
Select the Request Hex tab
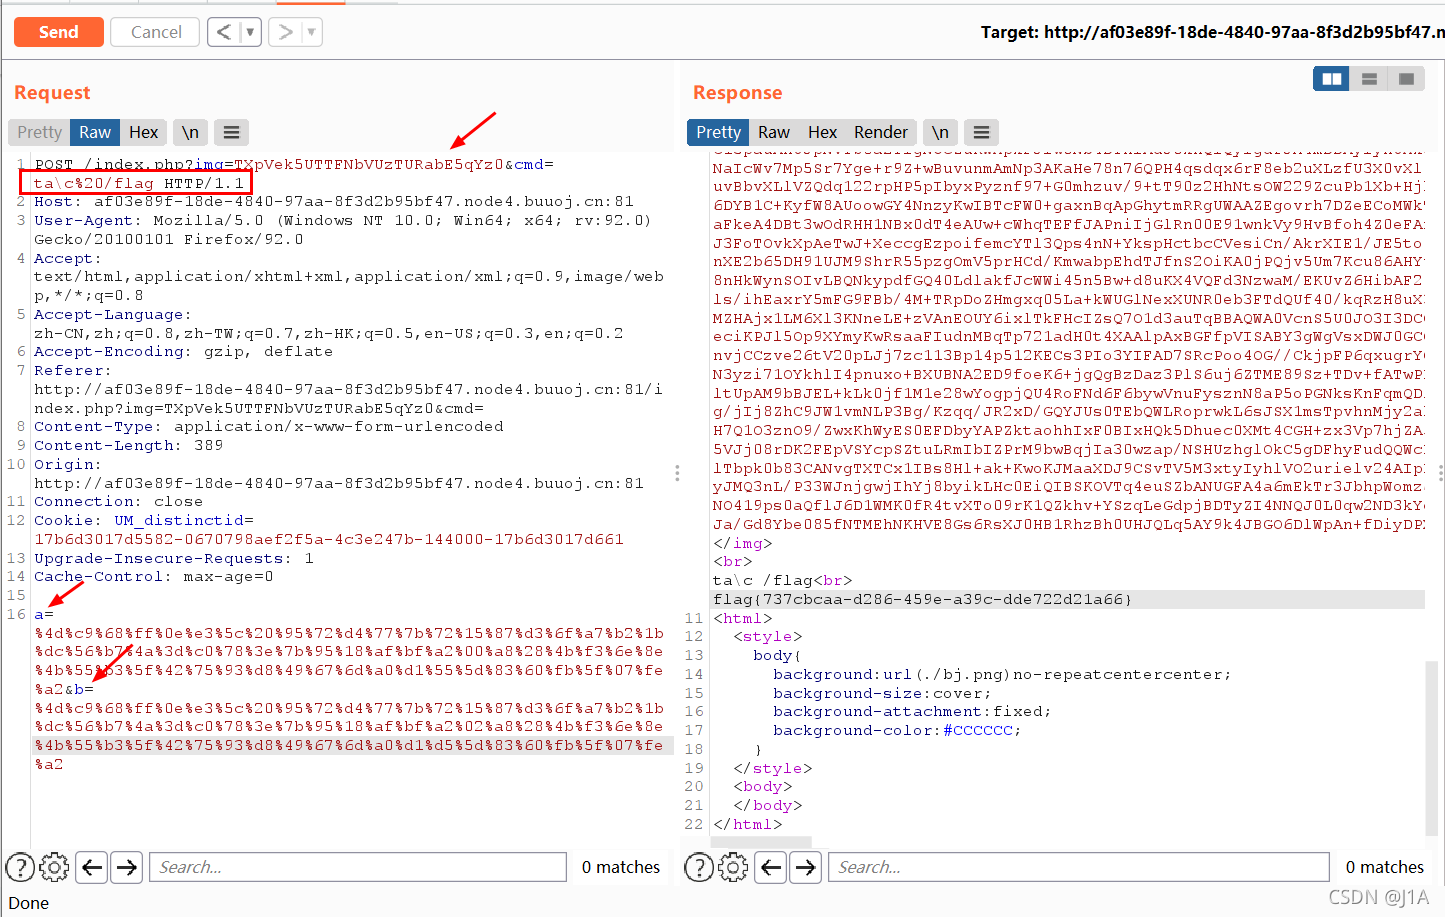(144, 132)
